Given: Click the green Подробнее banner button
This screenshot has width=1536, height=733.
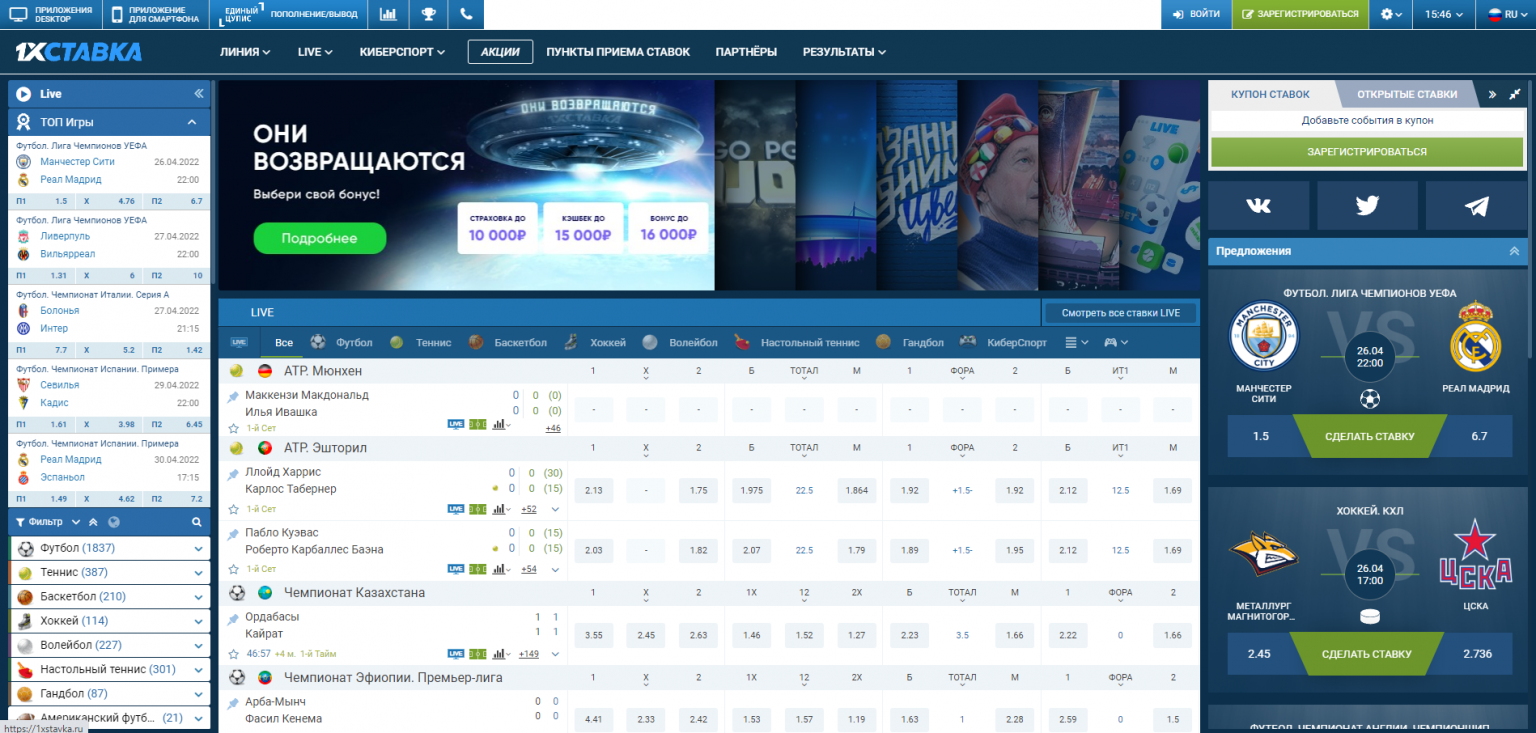Looking at the screenshot, I should [x=319, y=239].
